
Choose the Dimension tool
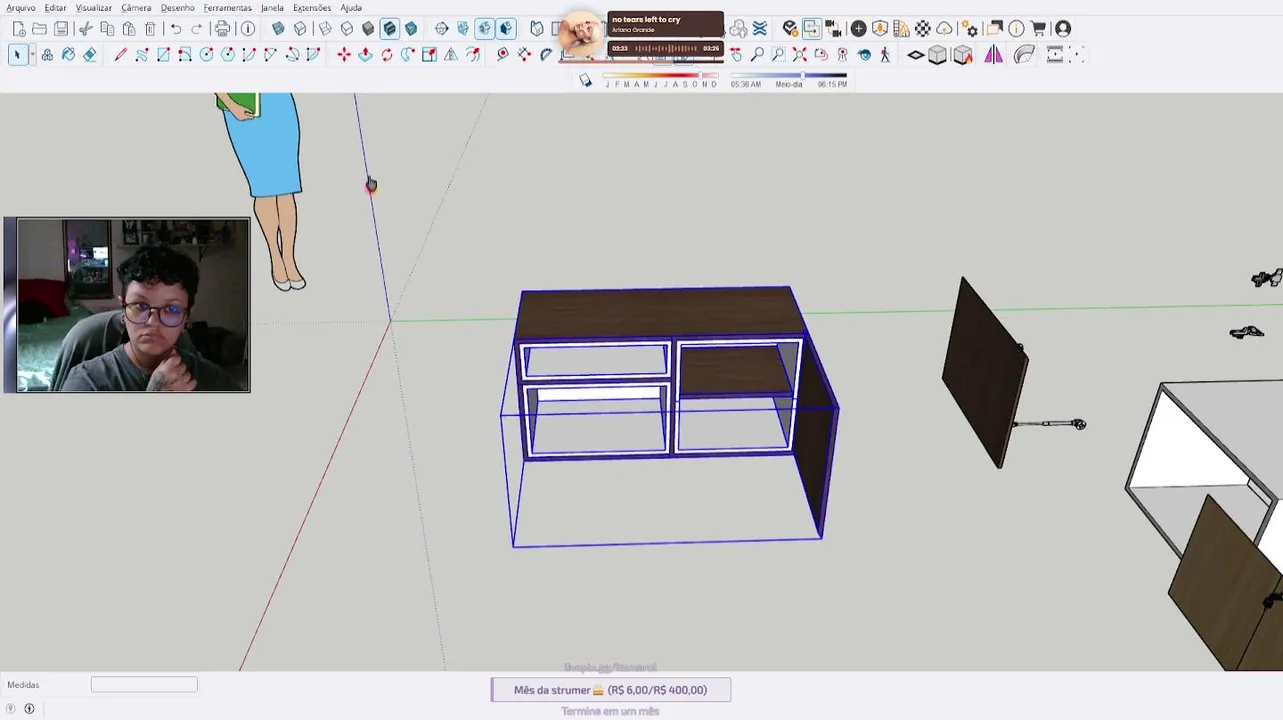coord(524,55)
